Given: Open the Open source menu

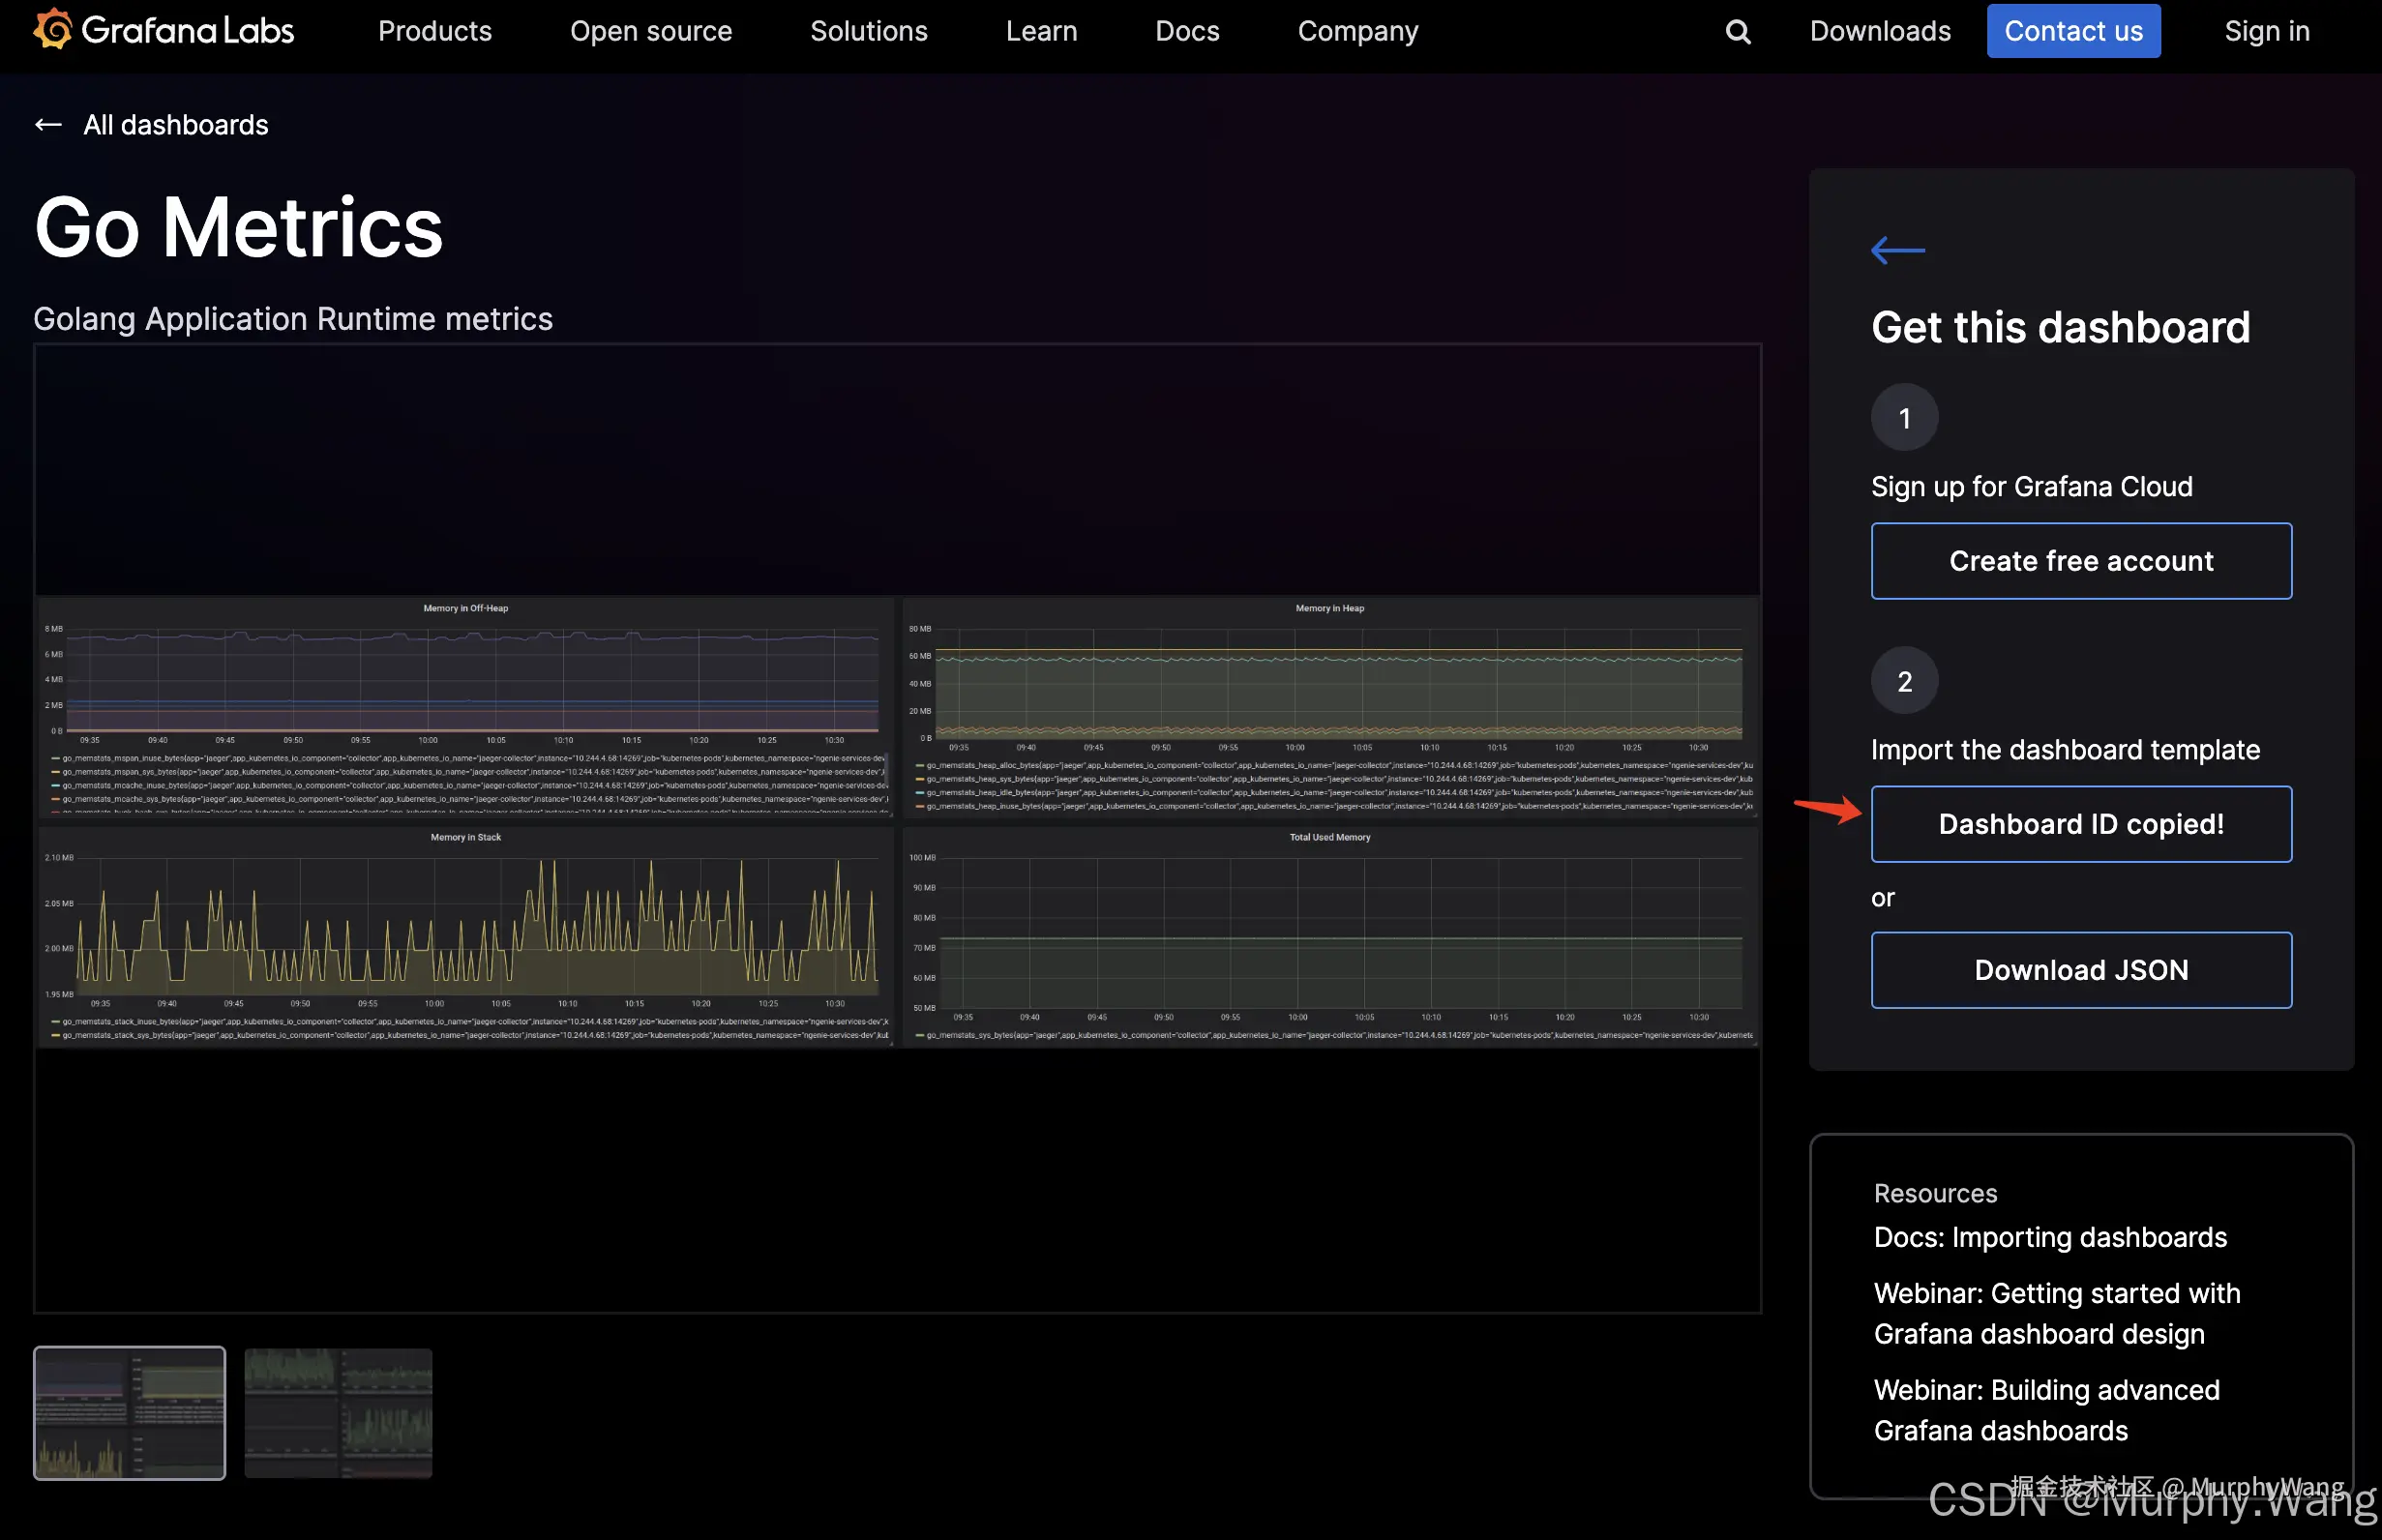Looking at the screenshot, I should click(651, 31).
